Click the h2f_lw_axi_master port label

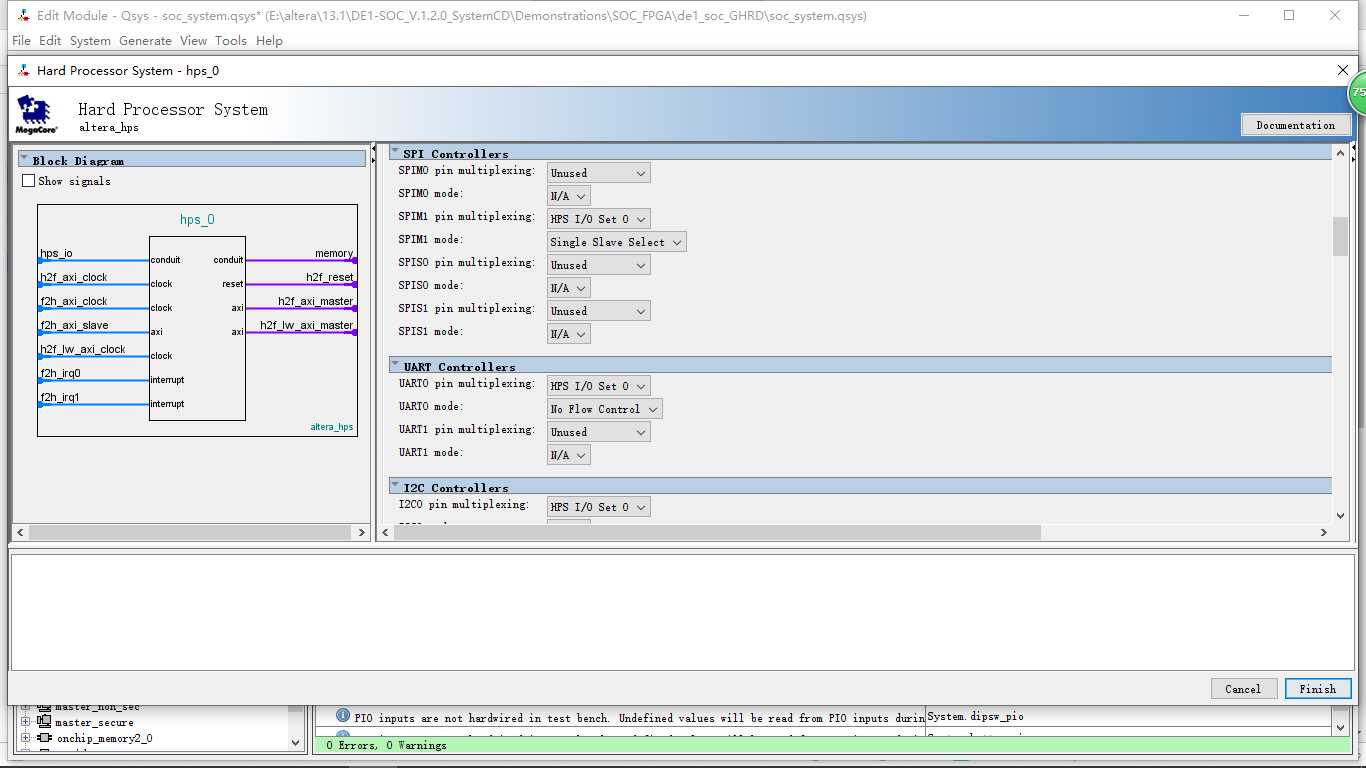[306, 325]
